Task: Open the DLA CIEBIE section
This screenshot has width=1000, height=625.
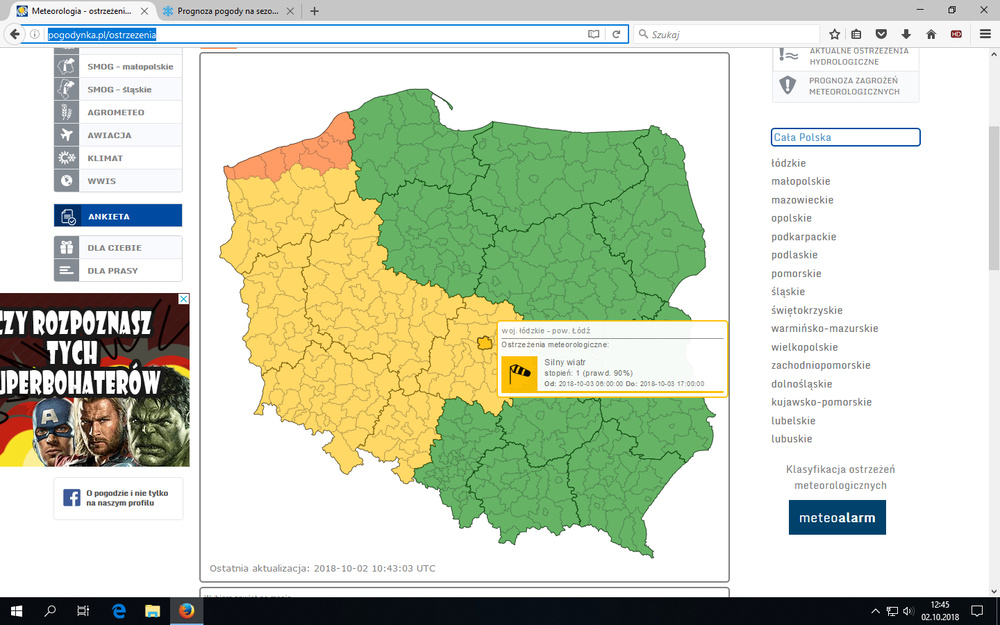Action: [x=118, y=247]
